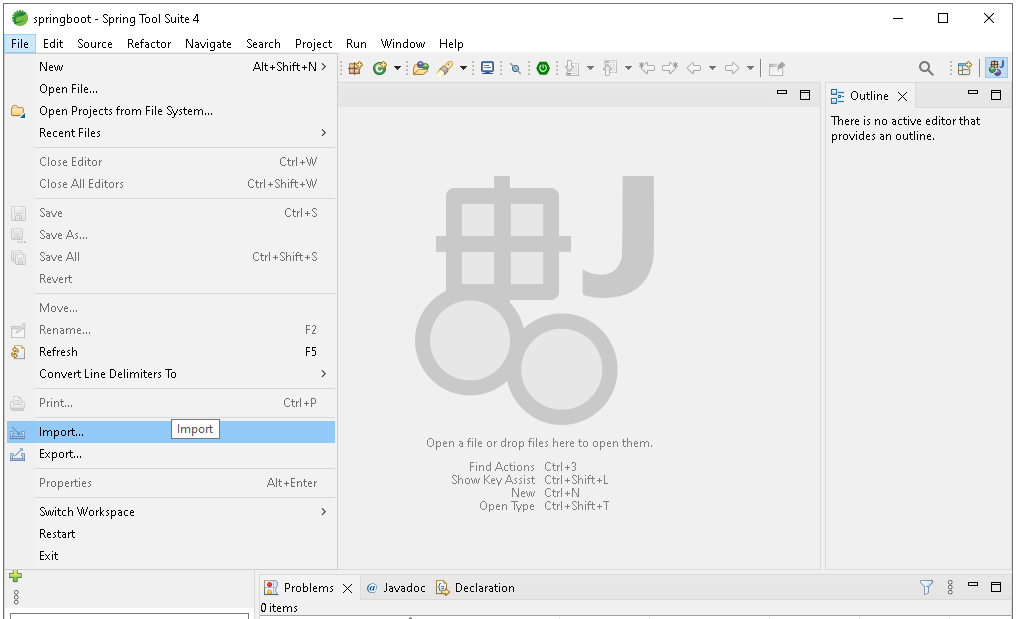The height and width of the screenshot is (619, 1016).
Task: Click Exit in the File menu
Action: click(x=171, y=556)
